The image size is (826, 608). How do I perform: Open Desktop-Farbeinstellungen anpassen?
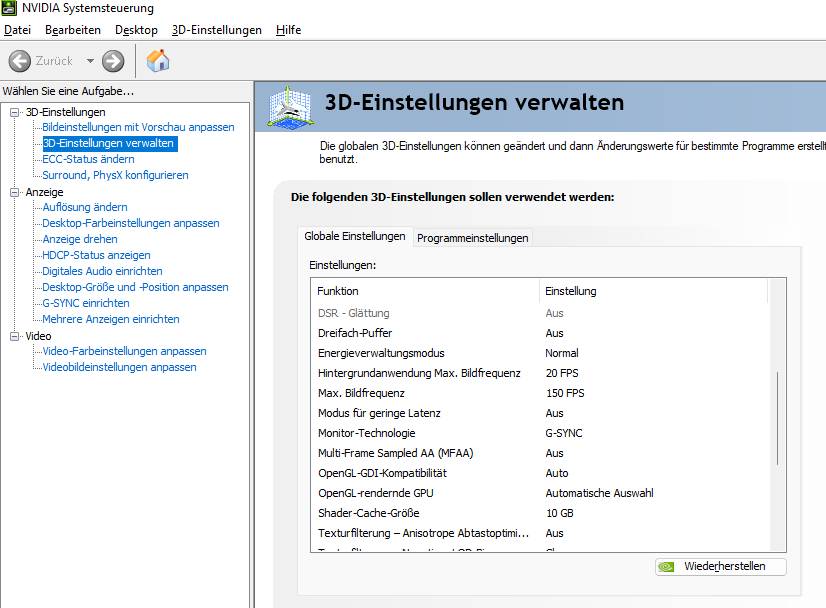click(131, 223)
